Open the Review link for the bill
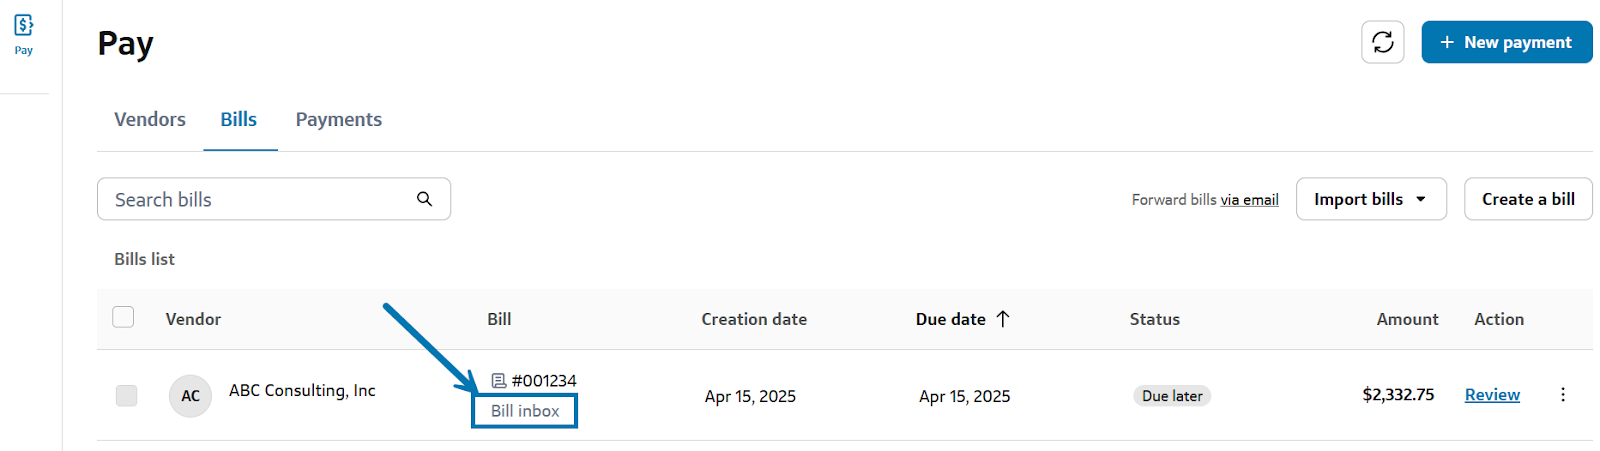The height and width of the screenshot is (451, 1600). (x=1491, y=395)
